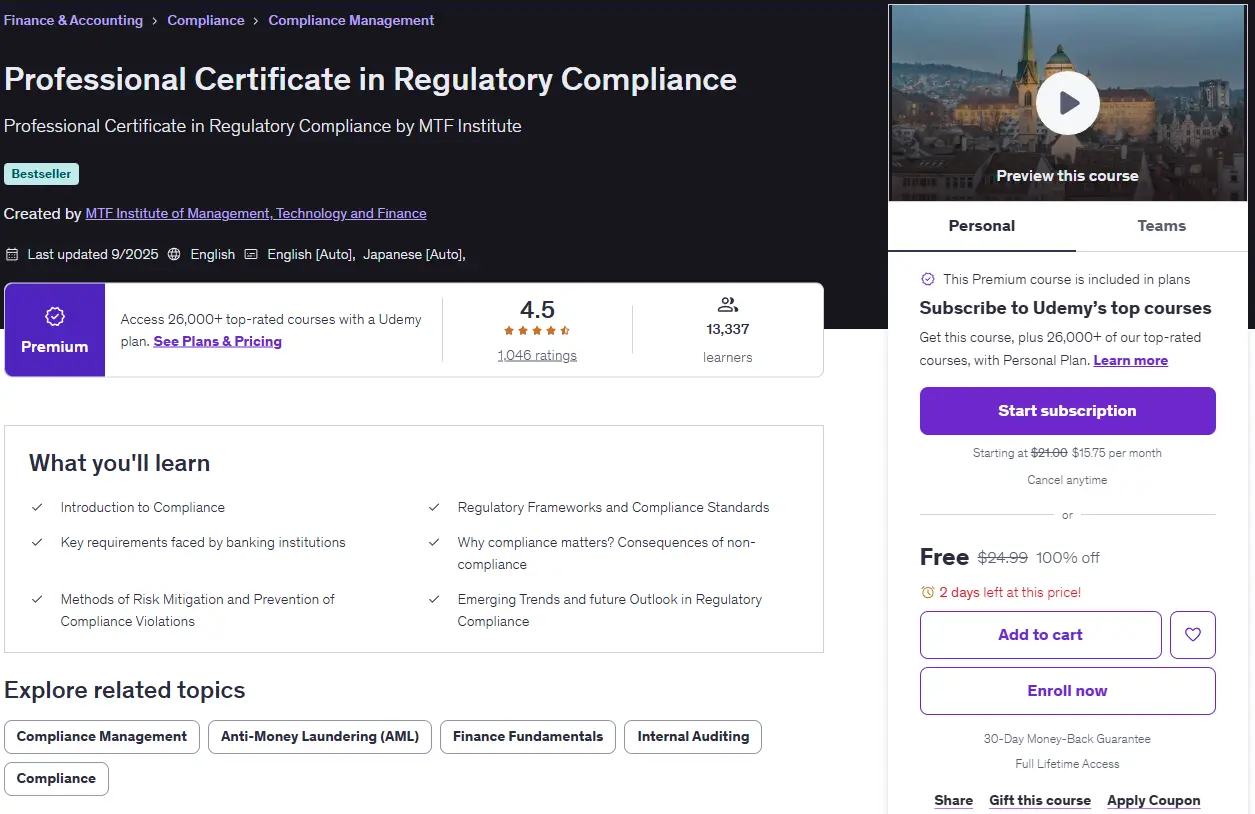Screen dimensions: 1255x814
Task: Click Add to cart button
Action: [x=1041, y=635]
